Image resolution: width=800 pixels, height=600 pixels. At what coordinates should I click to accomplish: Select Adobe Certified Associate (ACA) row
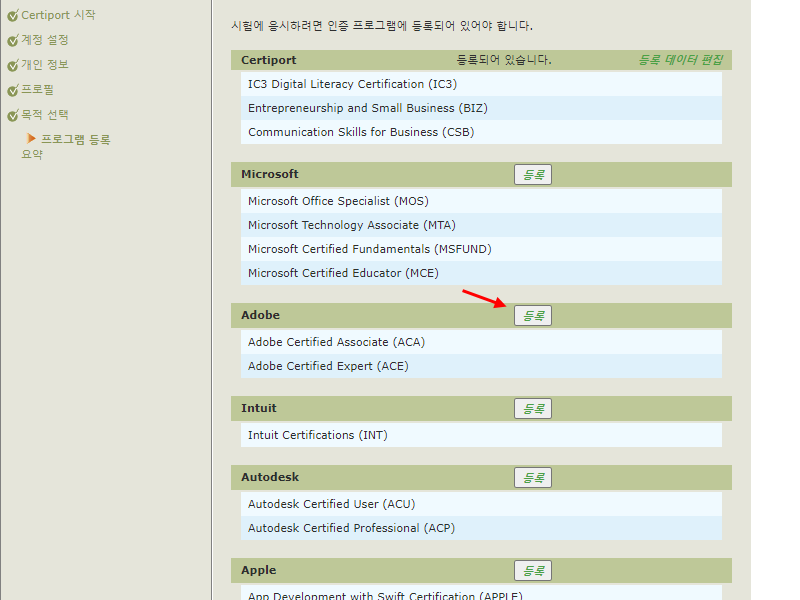(481, 342)
